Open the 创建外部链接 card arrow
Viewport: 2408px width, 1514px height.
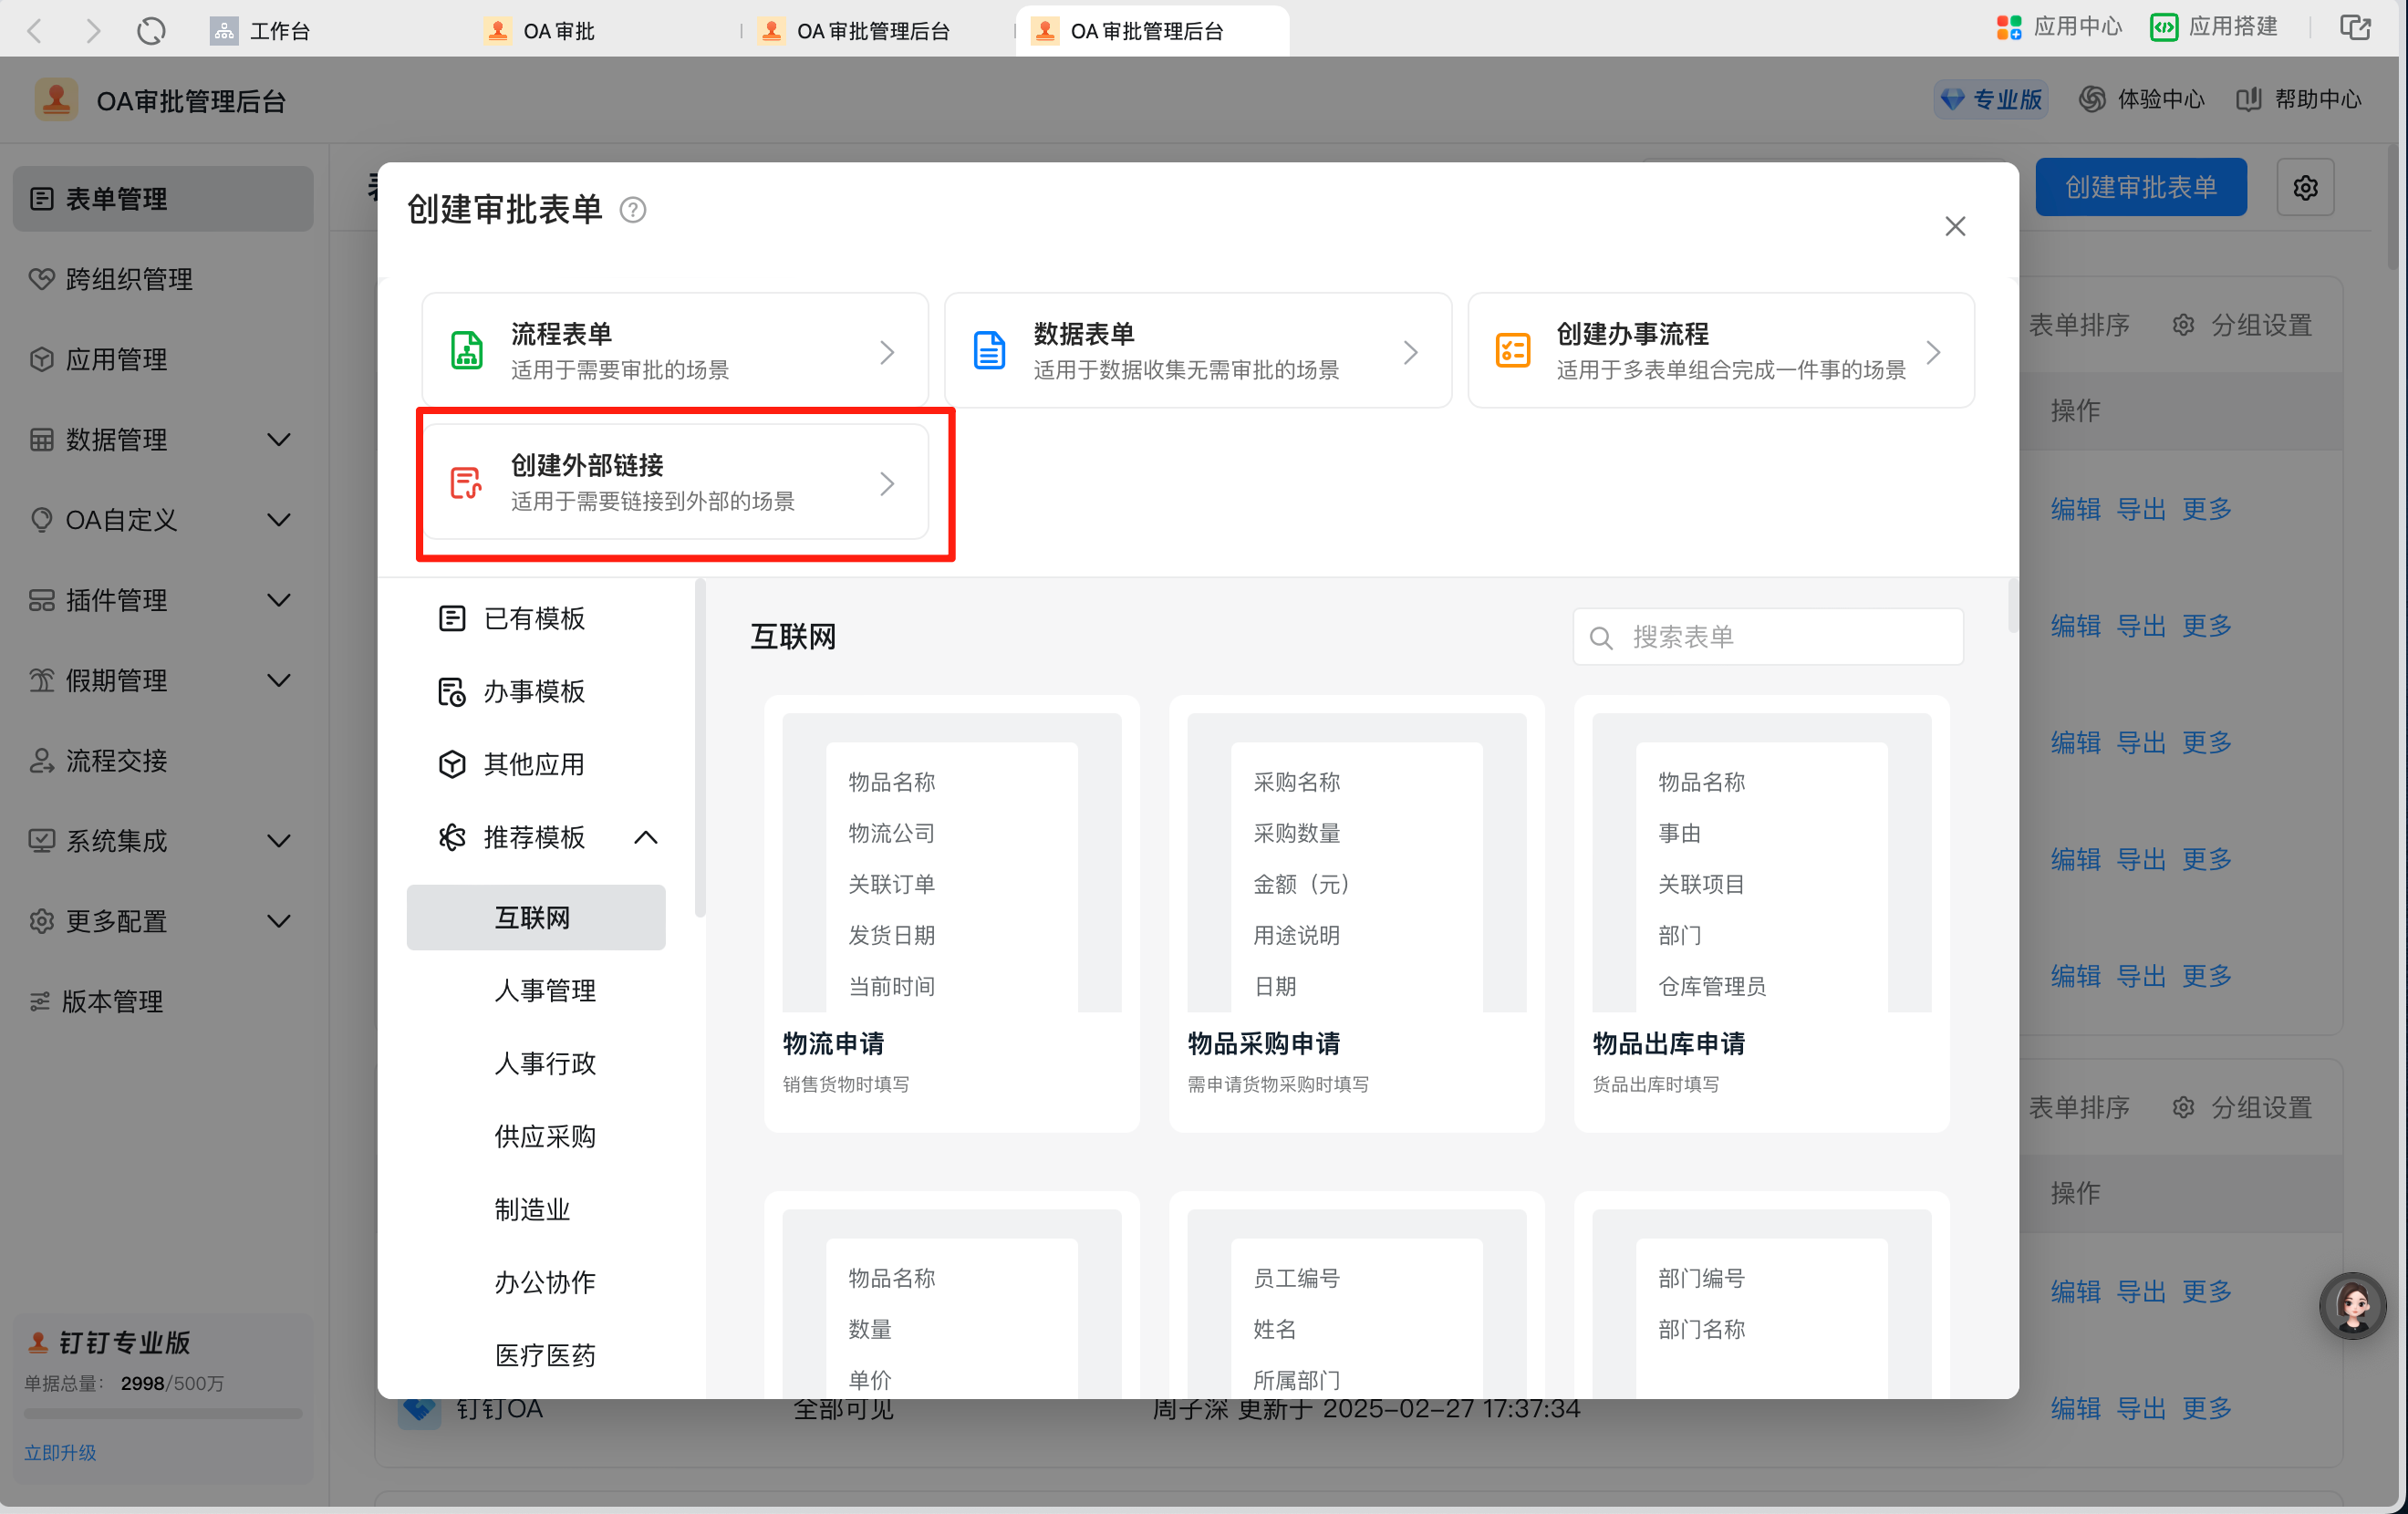click(x=887, y=484)
